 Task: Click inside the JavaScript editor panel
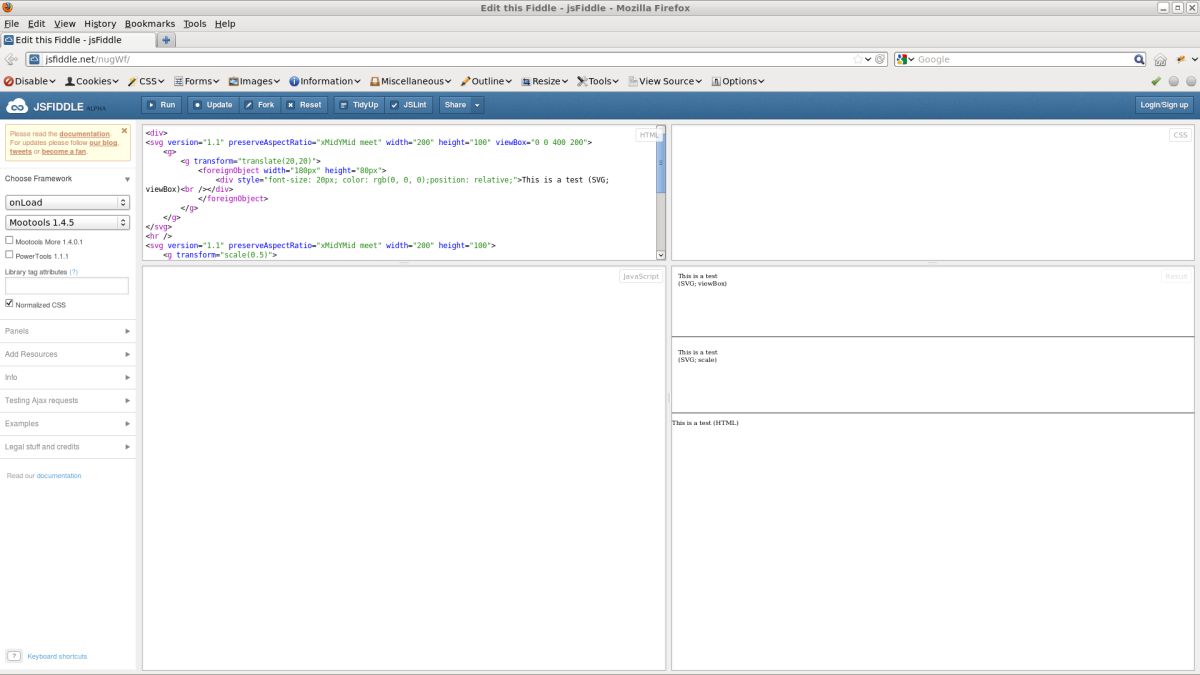404,468
